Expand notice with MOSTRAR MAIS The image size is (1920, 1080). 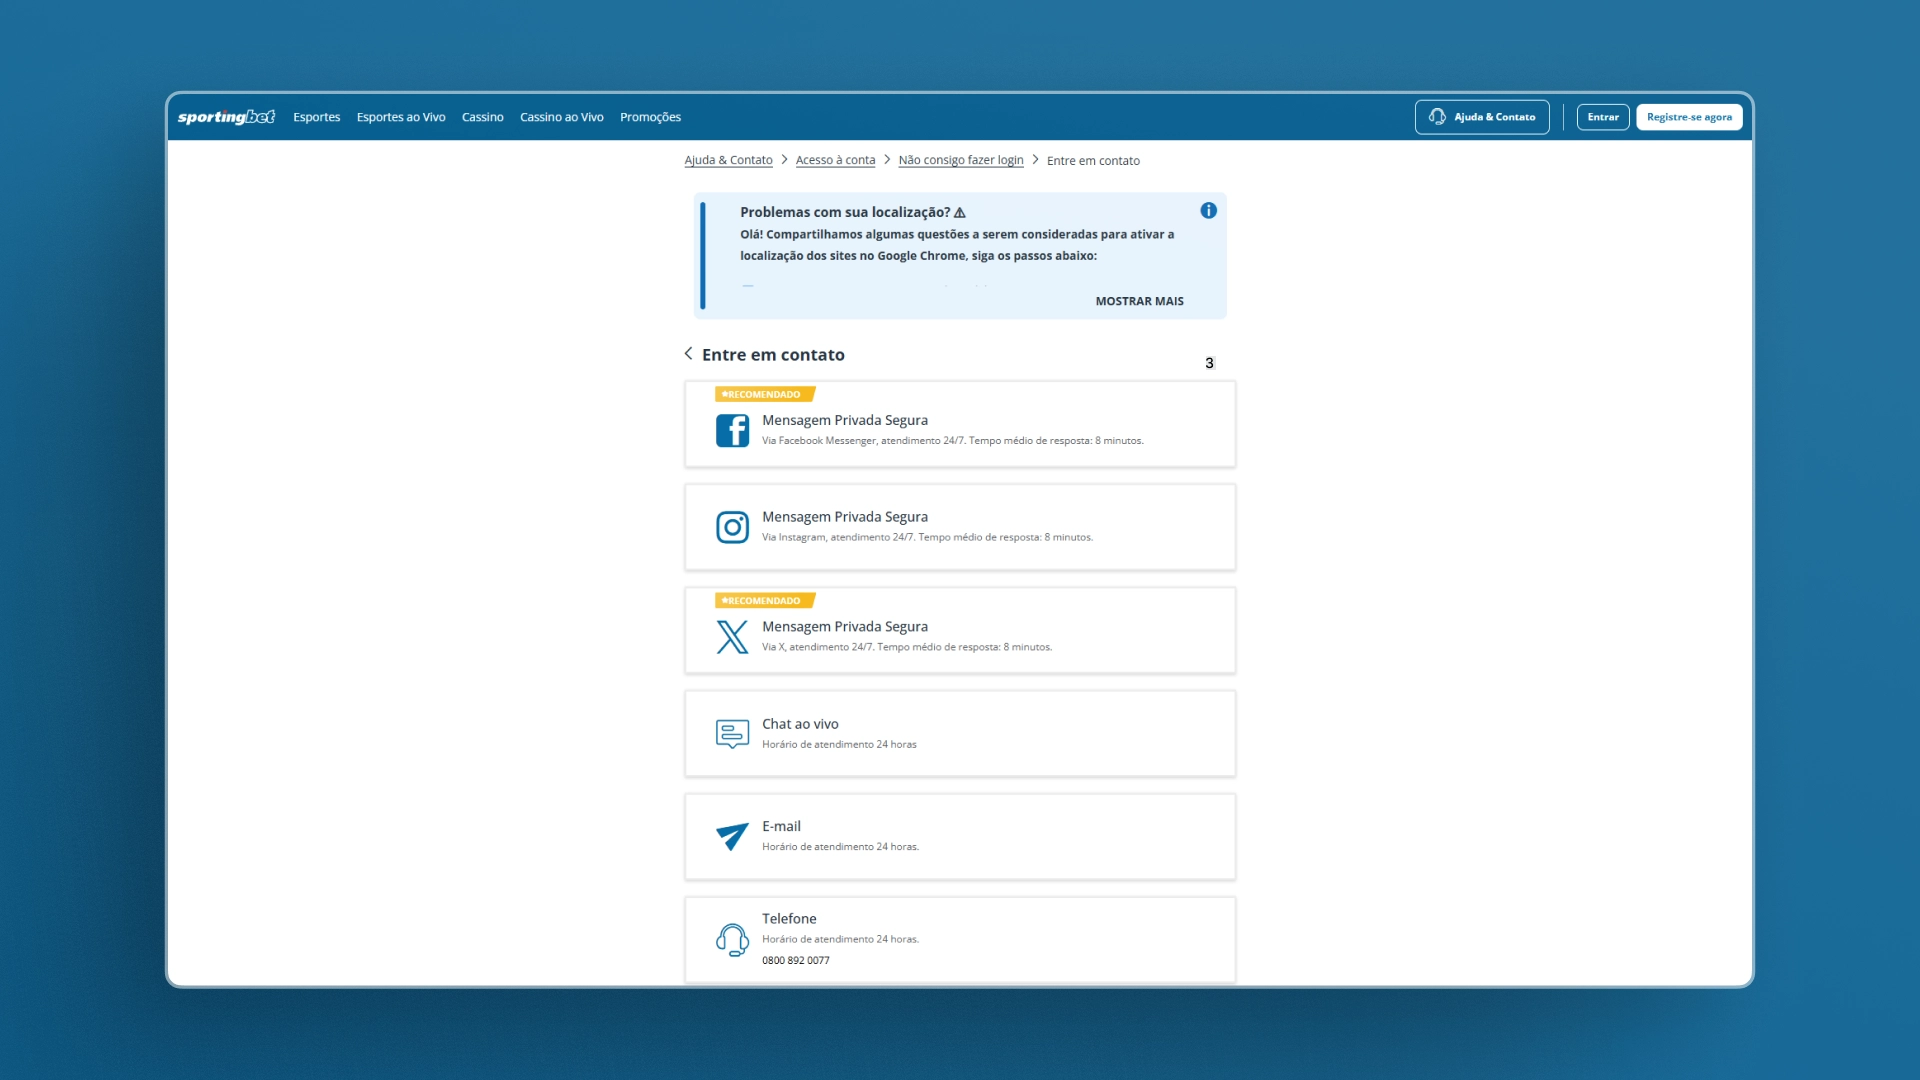click(x=1139, y=301)
